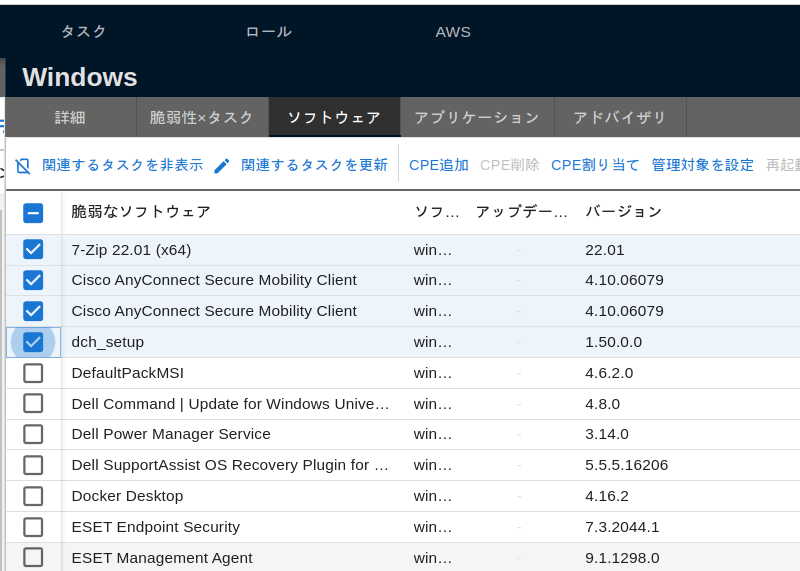Open the AWS item in top navigation
The width and height of the screenshot is (800, 571).
(x=453, y=32)
